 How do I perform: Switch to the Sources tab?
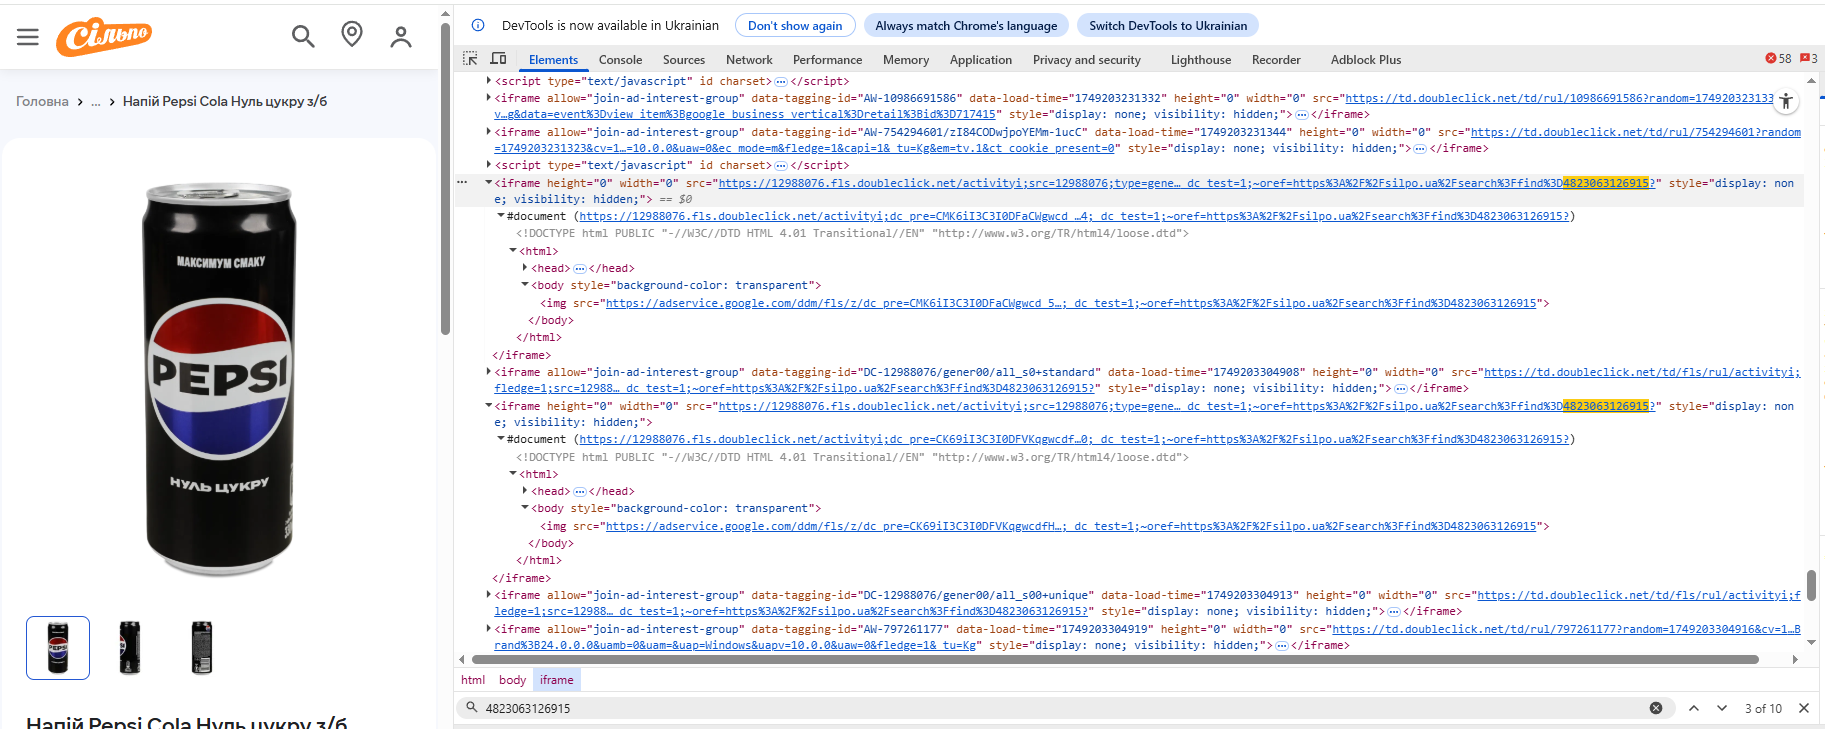pos(684,60)
